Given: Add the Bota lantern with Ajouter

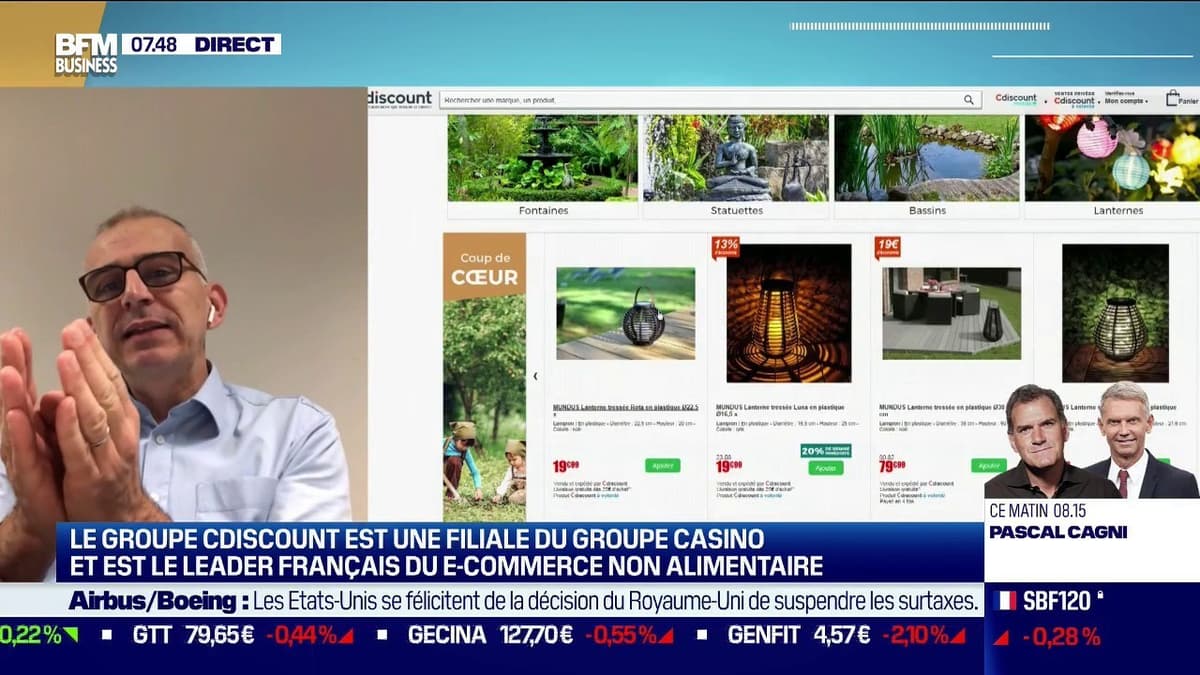Looking at the screenshot, I should click(662, 465).
